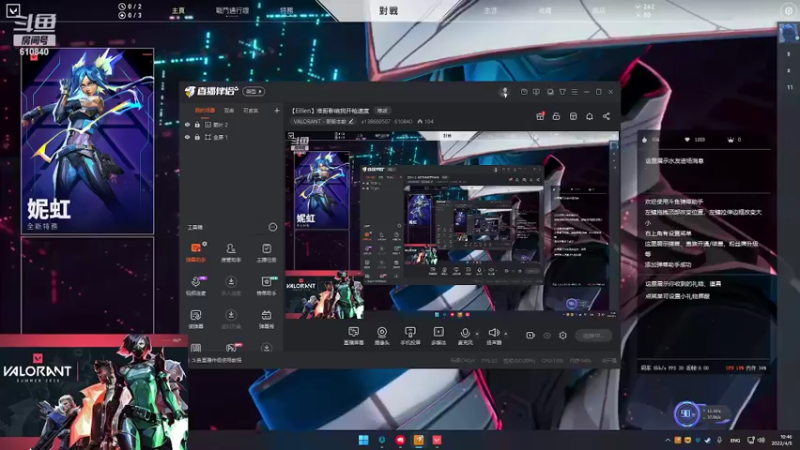This screenshot has width=800, height=450.
Task: Open Valorant settings gear at top right
Action: tap(788, 11)
